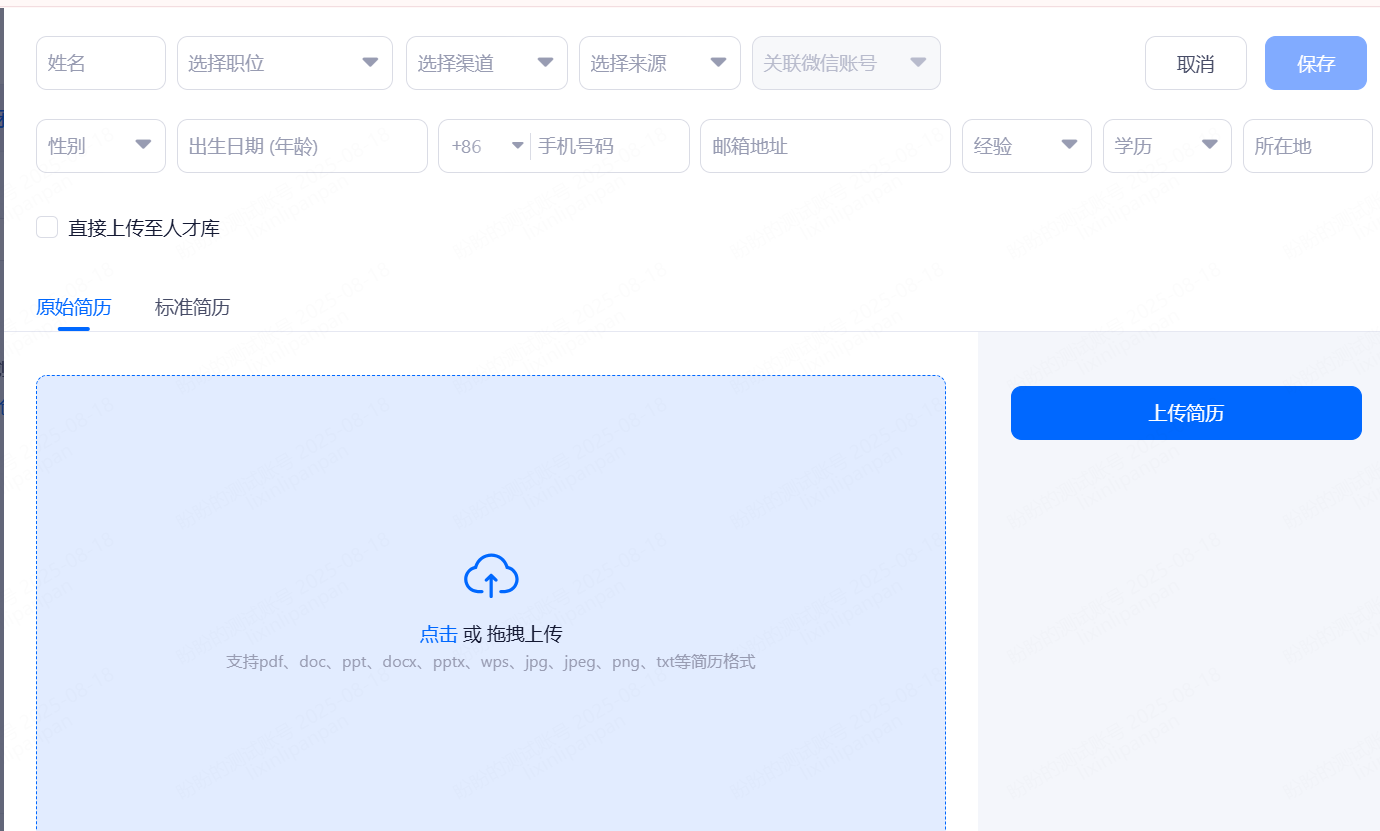Click the 取消 button
This screenshot has width=1380, height=831.
pyautogui.click(x=1195, y=64)
